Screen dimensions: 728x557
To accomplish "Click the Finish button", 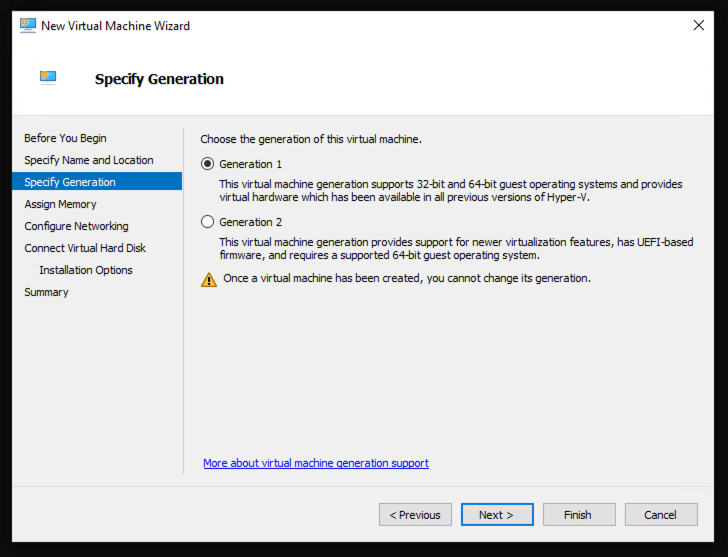I will point(577,515).
